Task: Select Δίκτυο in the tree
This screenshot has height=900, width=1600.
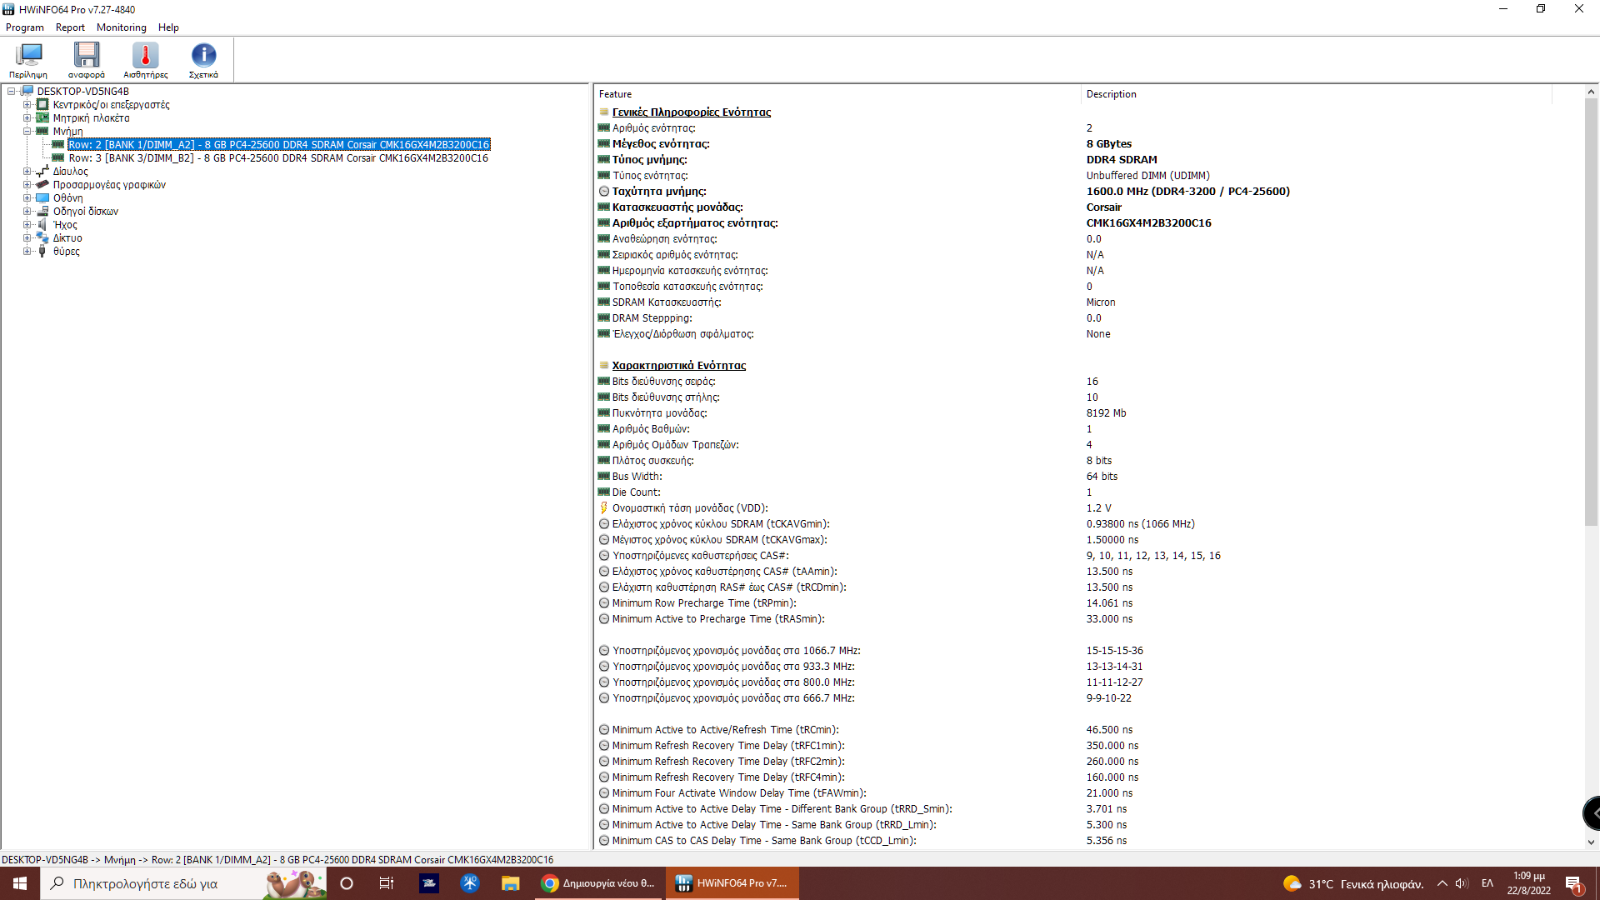Action: (68, 238)
